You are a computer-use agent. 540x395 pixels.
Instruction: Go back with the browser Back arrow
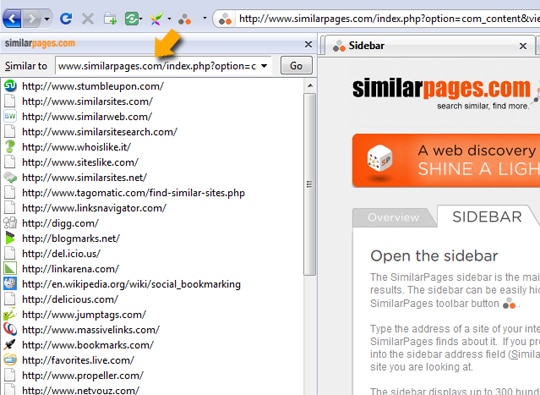tap(12, 18)
